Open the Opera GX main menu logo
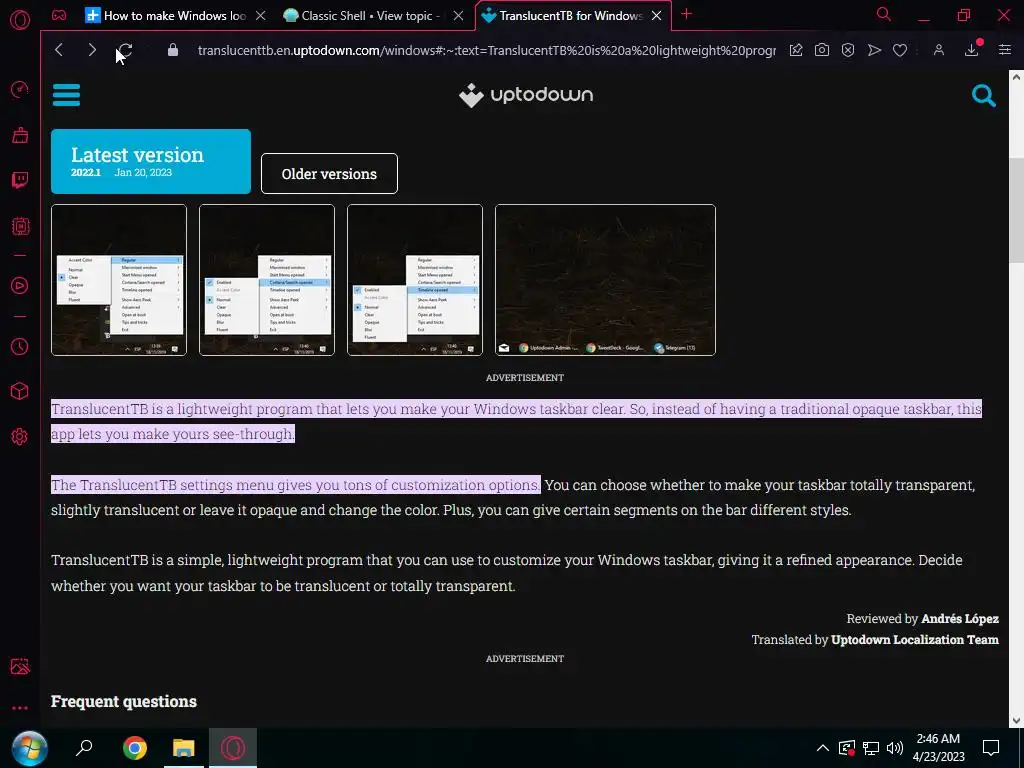The height and width of the screenshot is (768, 1024). pos(20,20)
